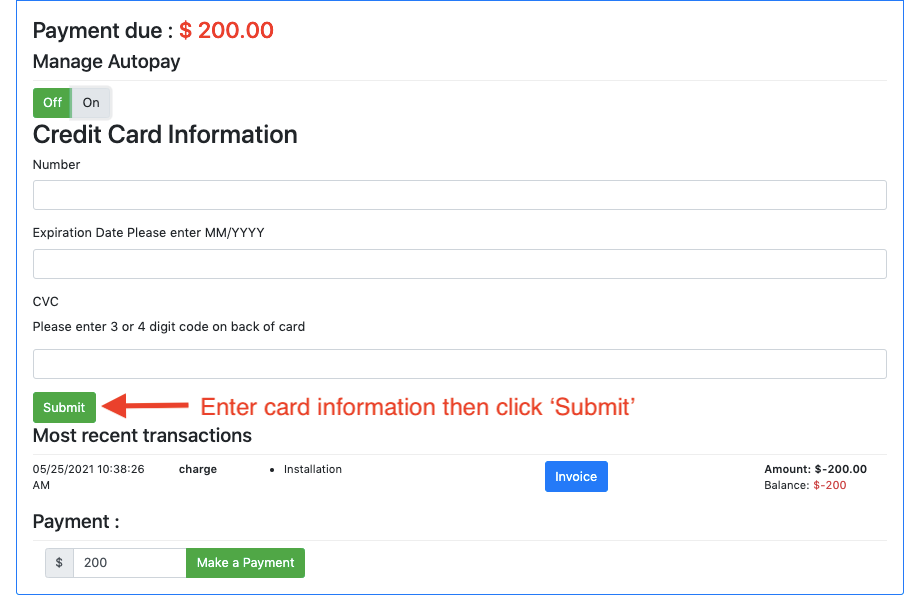Click the Make a Payment button
Viewport: 918px width, 607px height.
pyautogui.click(x=245, y=563)
